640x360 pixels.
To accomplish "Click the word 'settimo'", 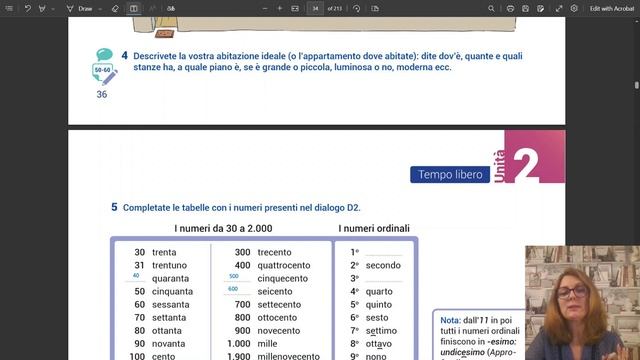I will [381, 331].
